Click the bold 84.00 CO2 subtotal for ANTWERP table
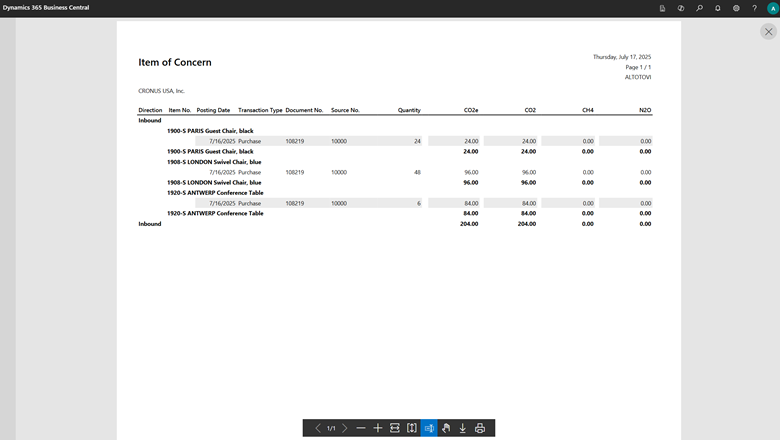Image resolution: width=780 pixels, height=440 pixels. pos(529,213)
